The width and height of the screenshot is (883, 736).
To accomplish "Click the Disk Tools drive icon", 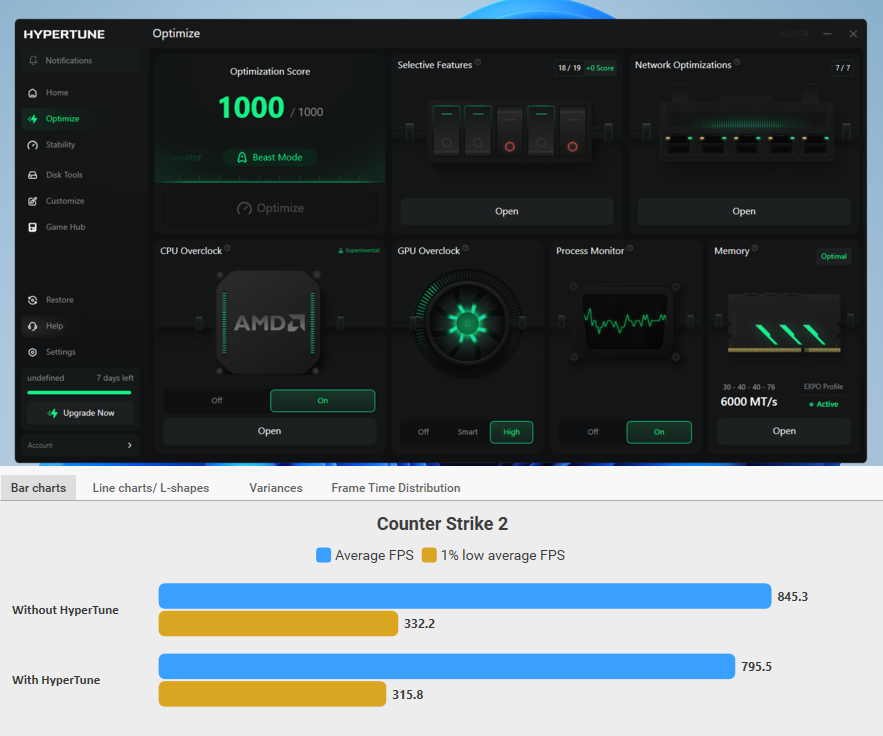I will point(33,175).
